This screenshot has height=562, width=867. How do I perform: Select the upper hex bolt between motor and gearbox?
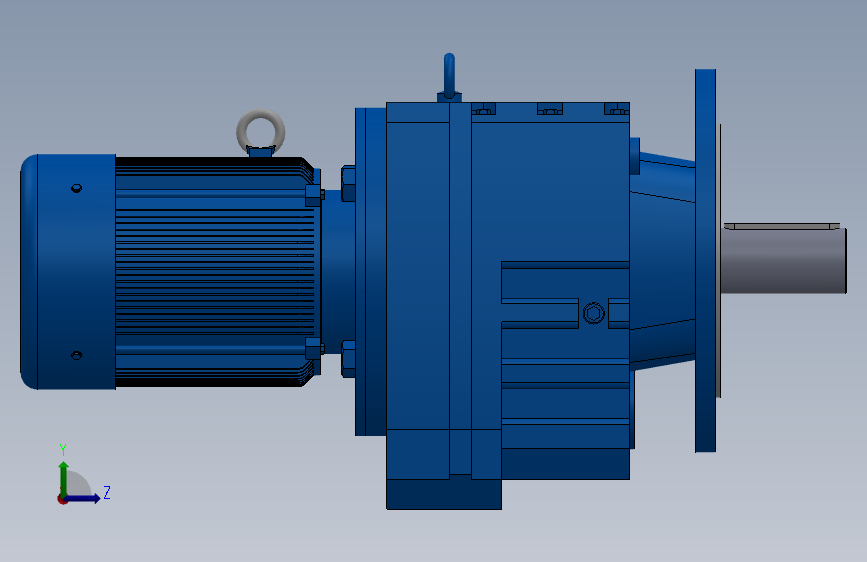tap(348, 183)
